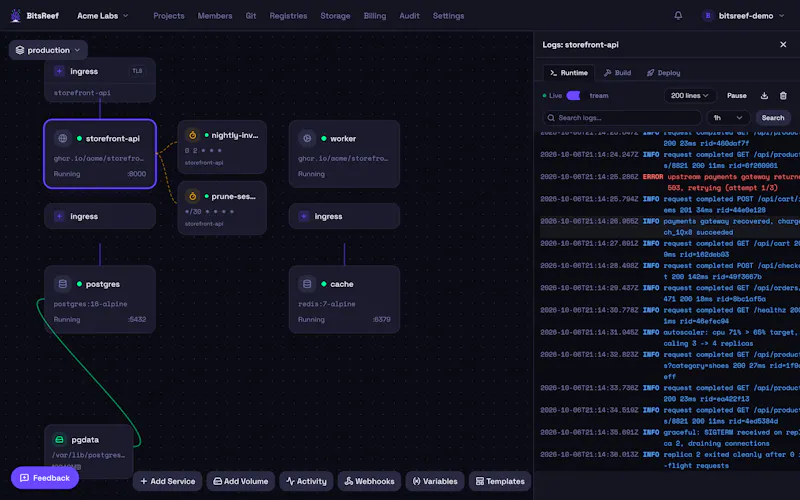
Task: Click the cron icon on prune-ses node
Action: 192,196
